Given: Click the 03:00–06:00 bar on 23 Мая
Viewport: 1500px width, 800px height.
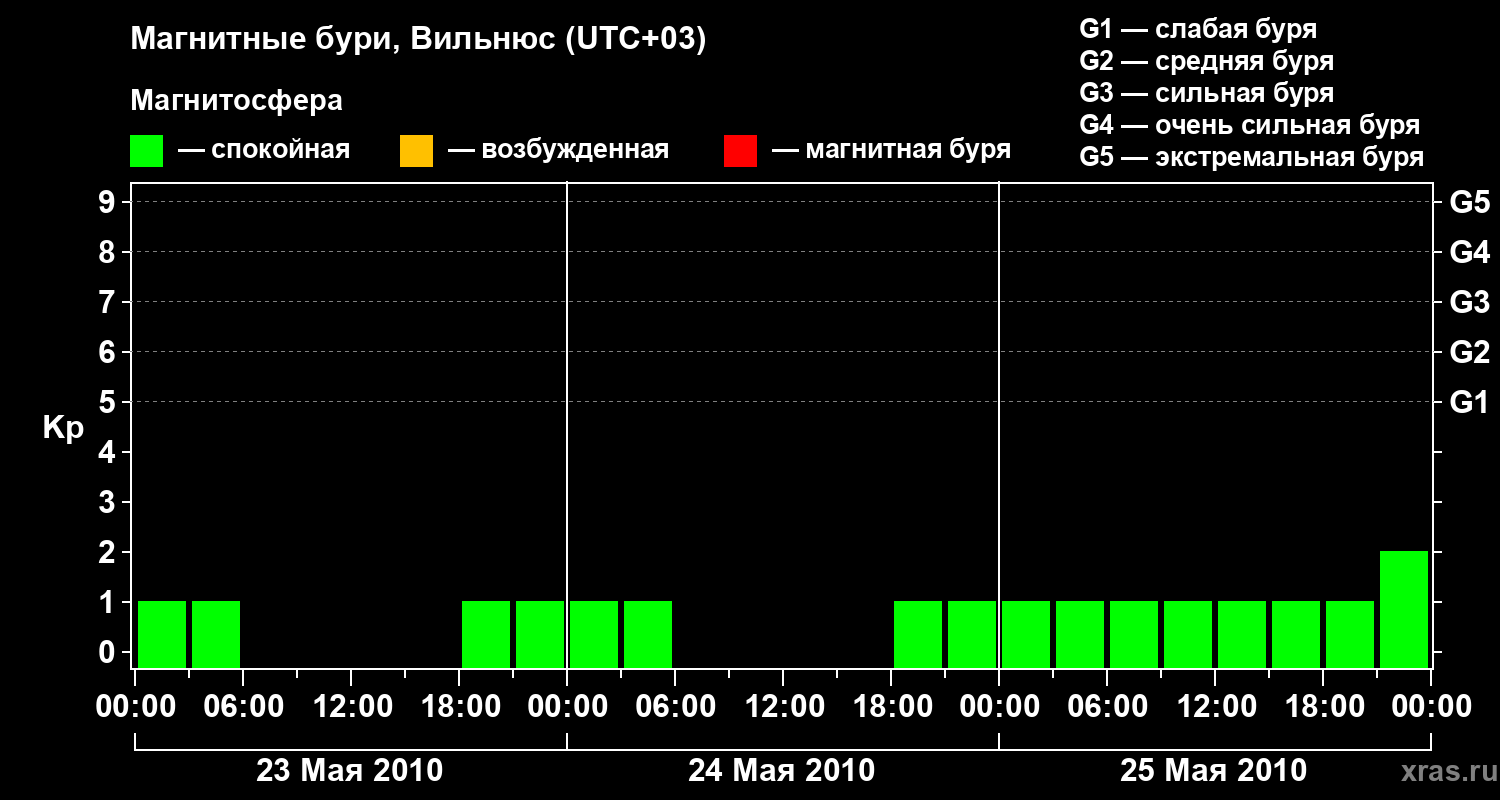Looking at the screenshot, I should [216, 634].
